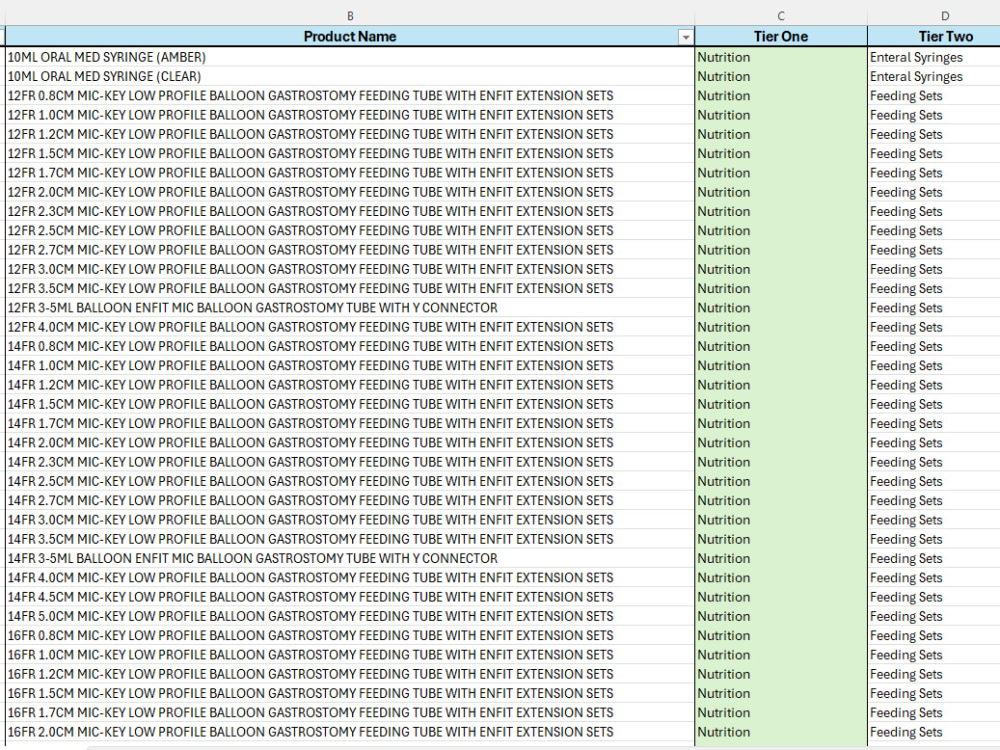Select Nutrition cell in 16FR 2.0CM row
This screenshot has width=1000, height=750.
pyautogui.click(x=781, y=732)
